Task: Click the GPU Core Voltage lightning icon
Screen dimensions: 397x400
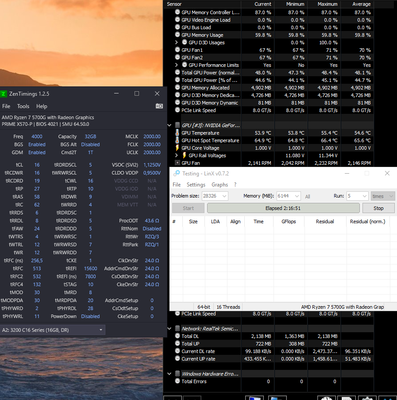Action: (x=177, y=148)
